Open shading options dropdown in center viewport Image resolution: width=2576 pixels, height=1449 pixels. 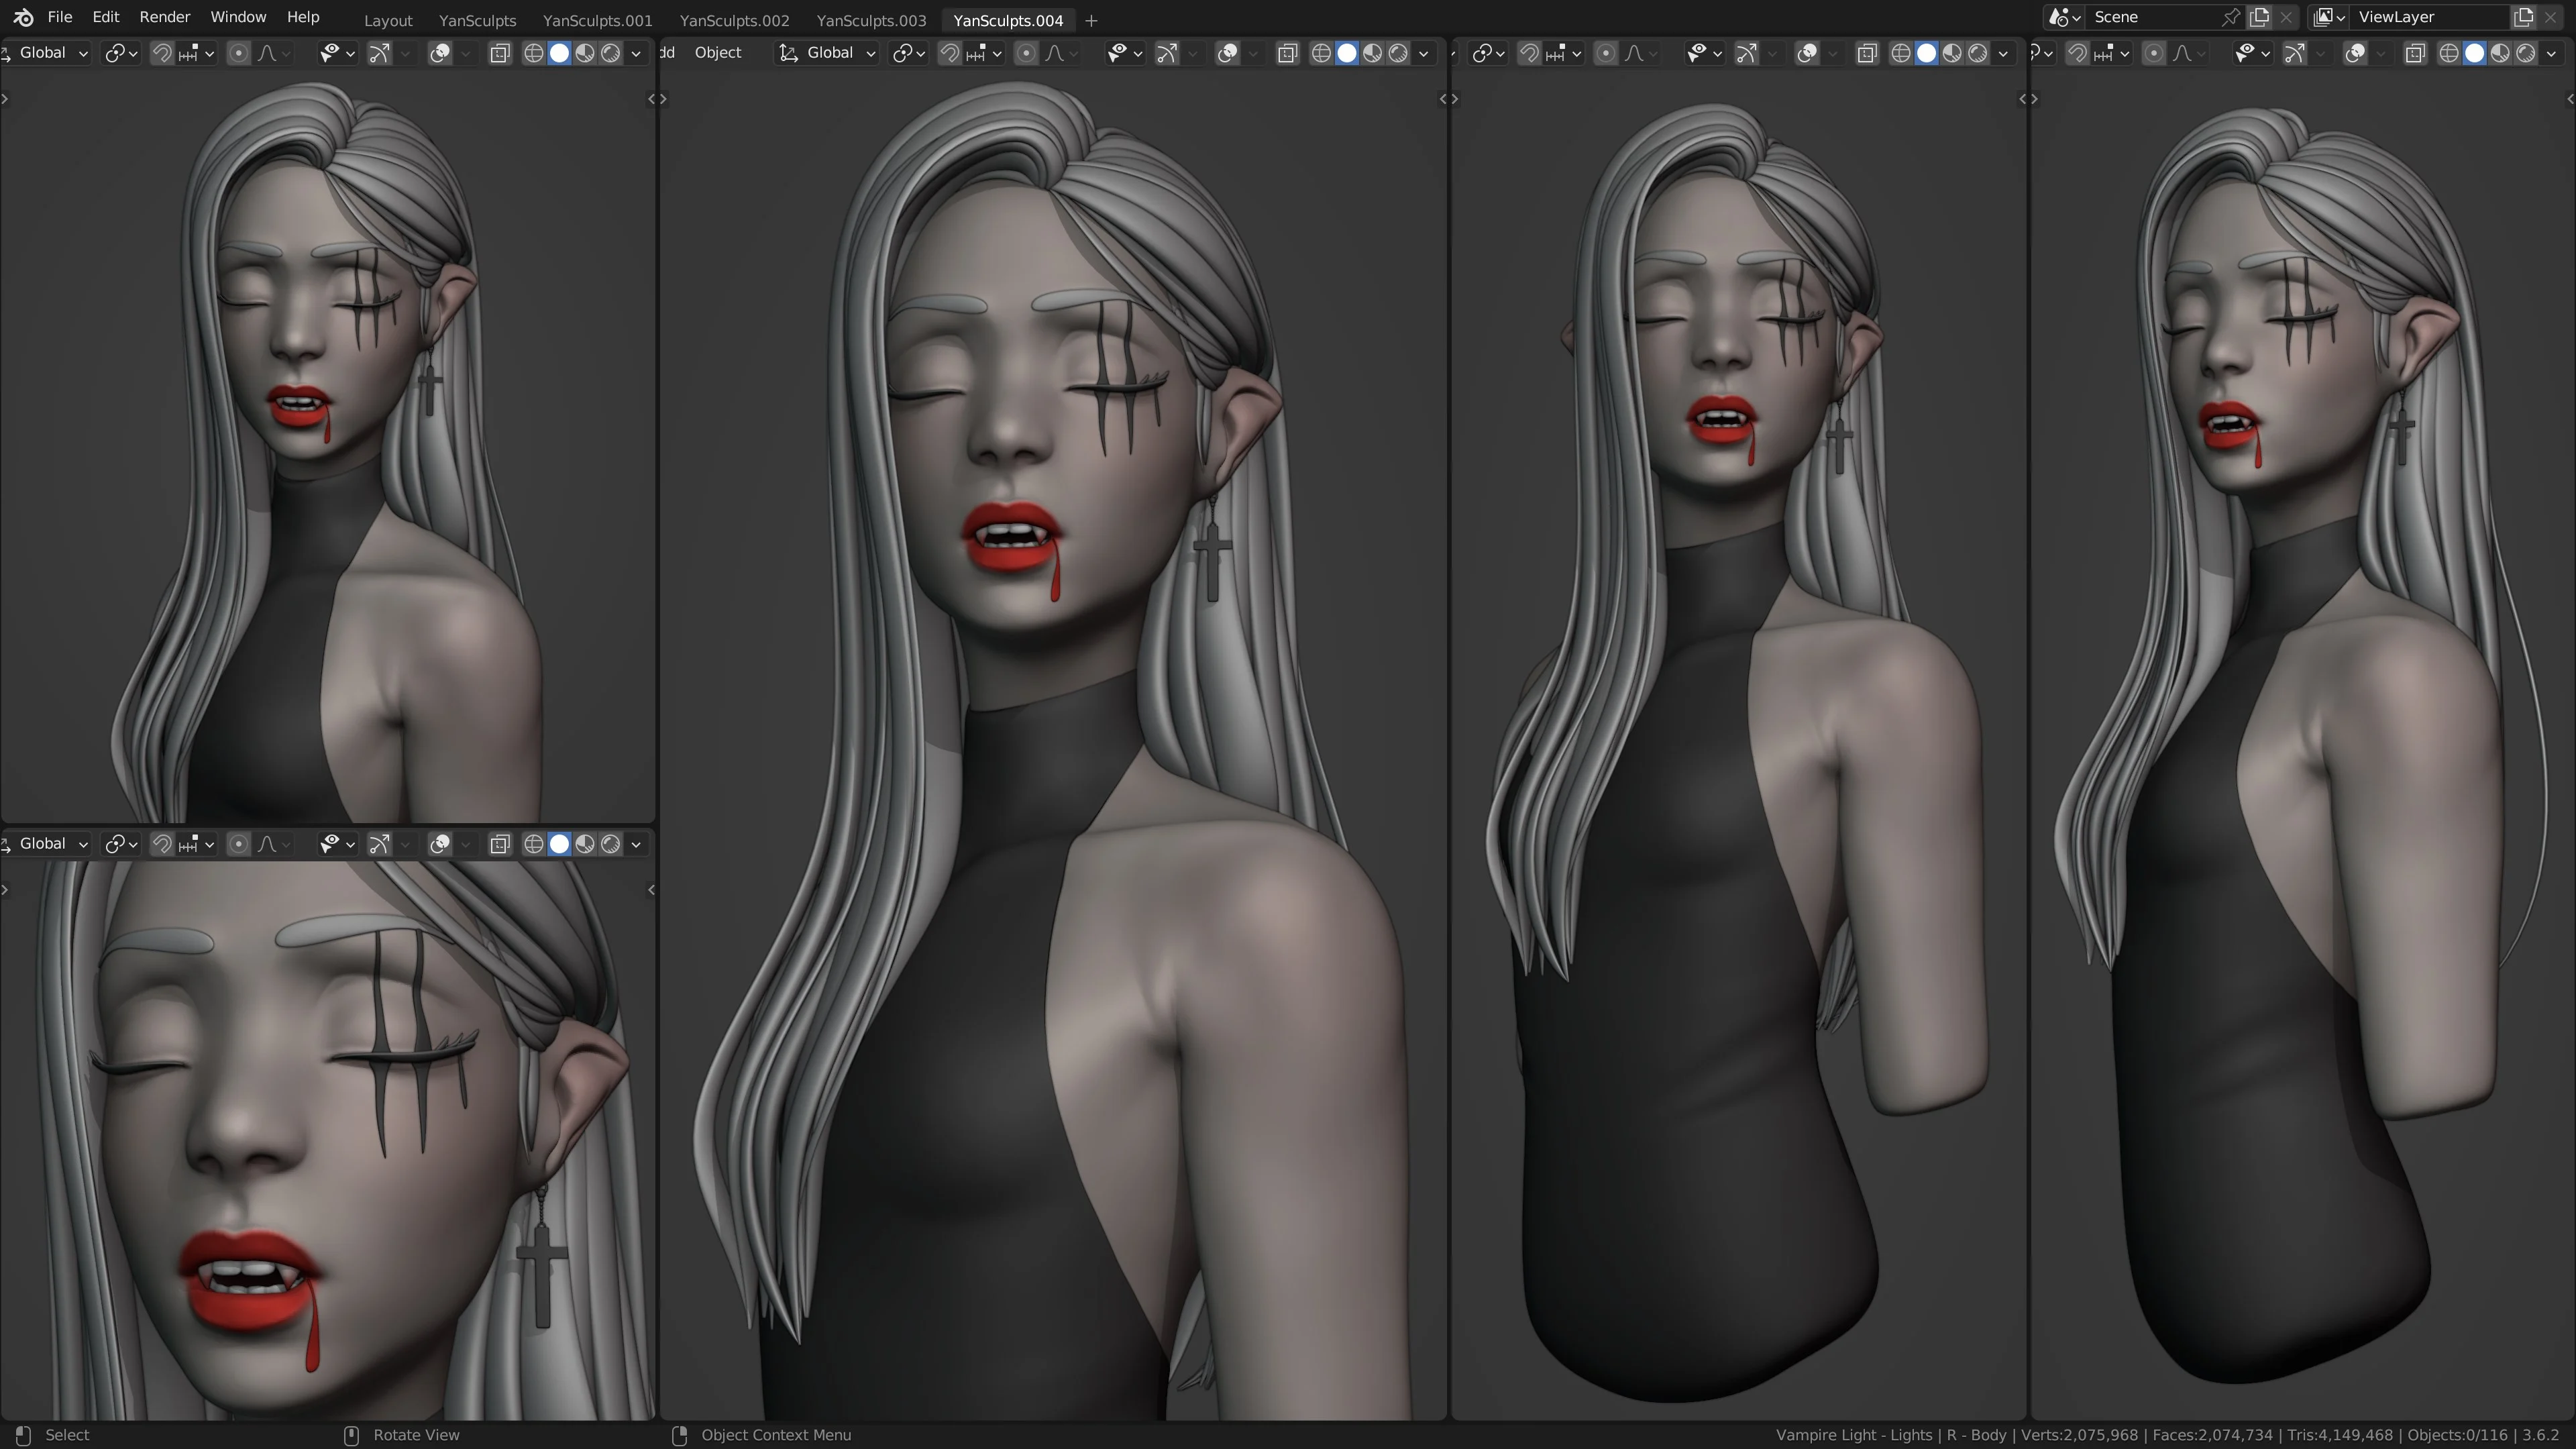pyautogui.click(x=1424, y=53)
